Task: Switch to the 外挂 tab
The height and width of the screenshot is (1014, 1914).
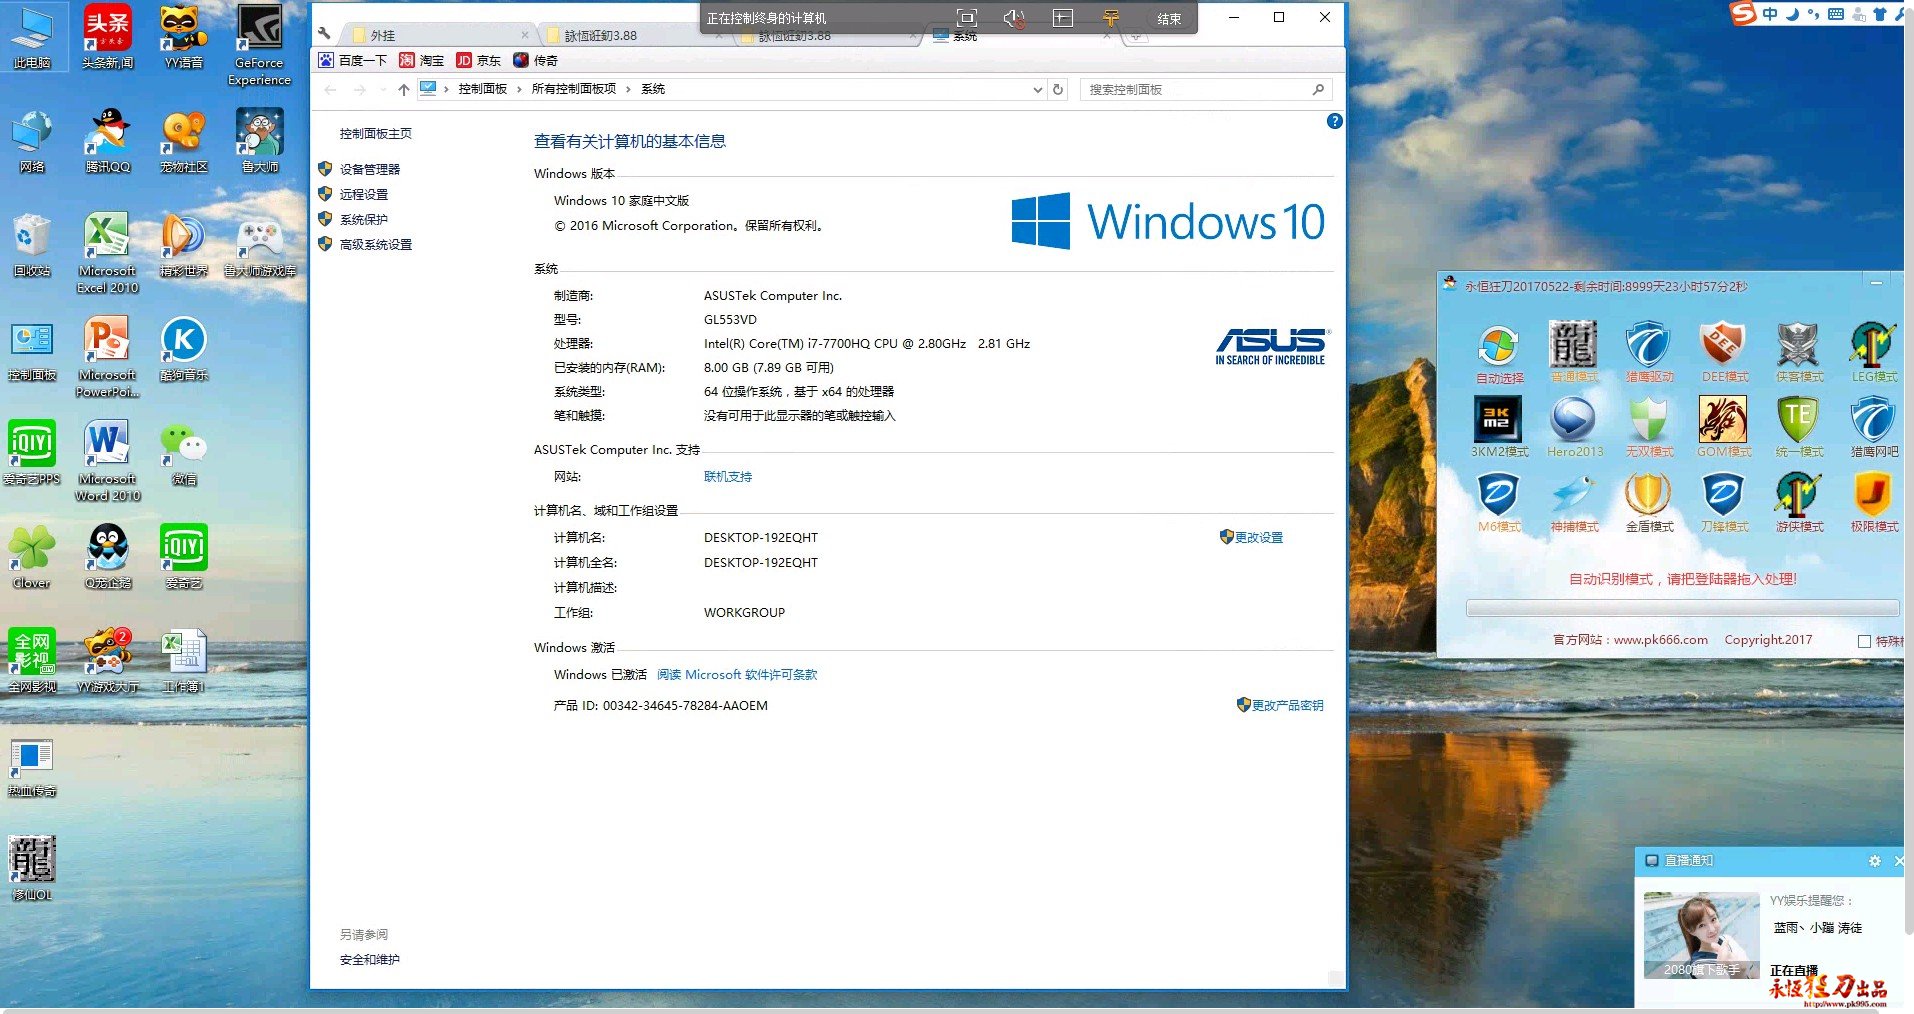Action: click(441, 35)
